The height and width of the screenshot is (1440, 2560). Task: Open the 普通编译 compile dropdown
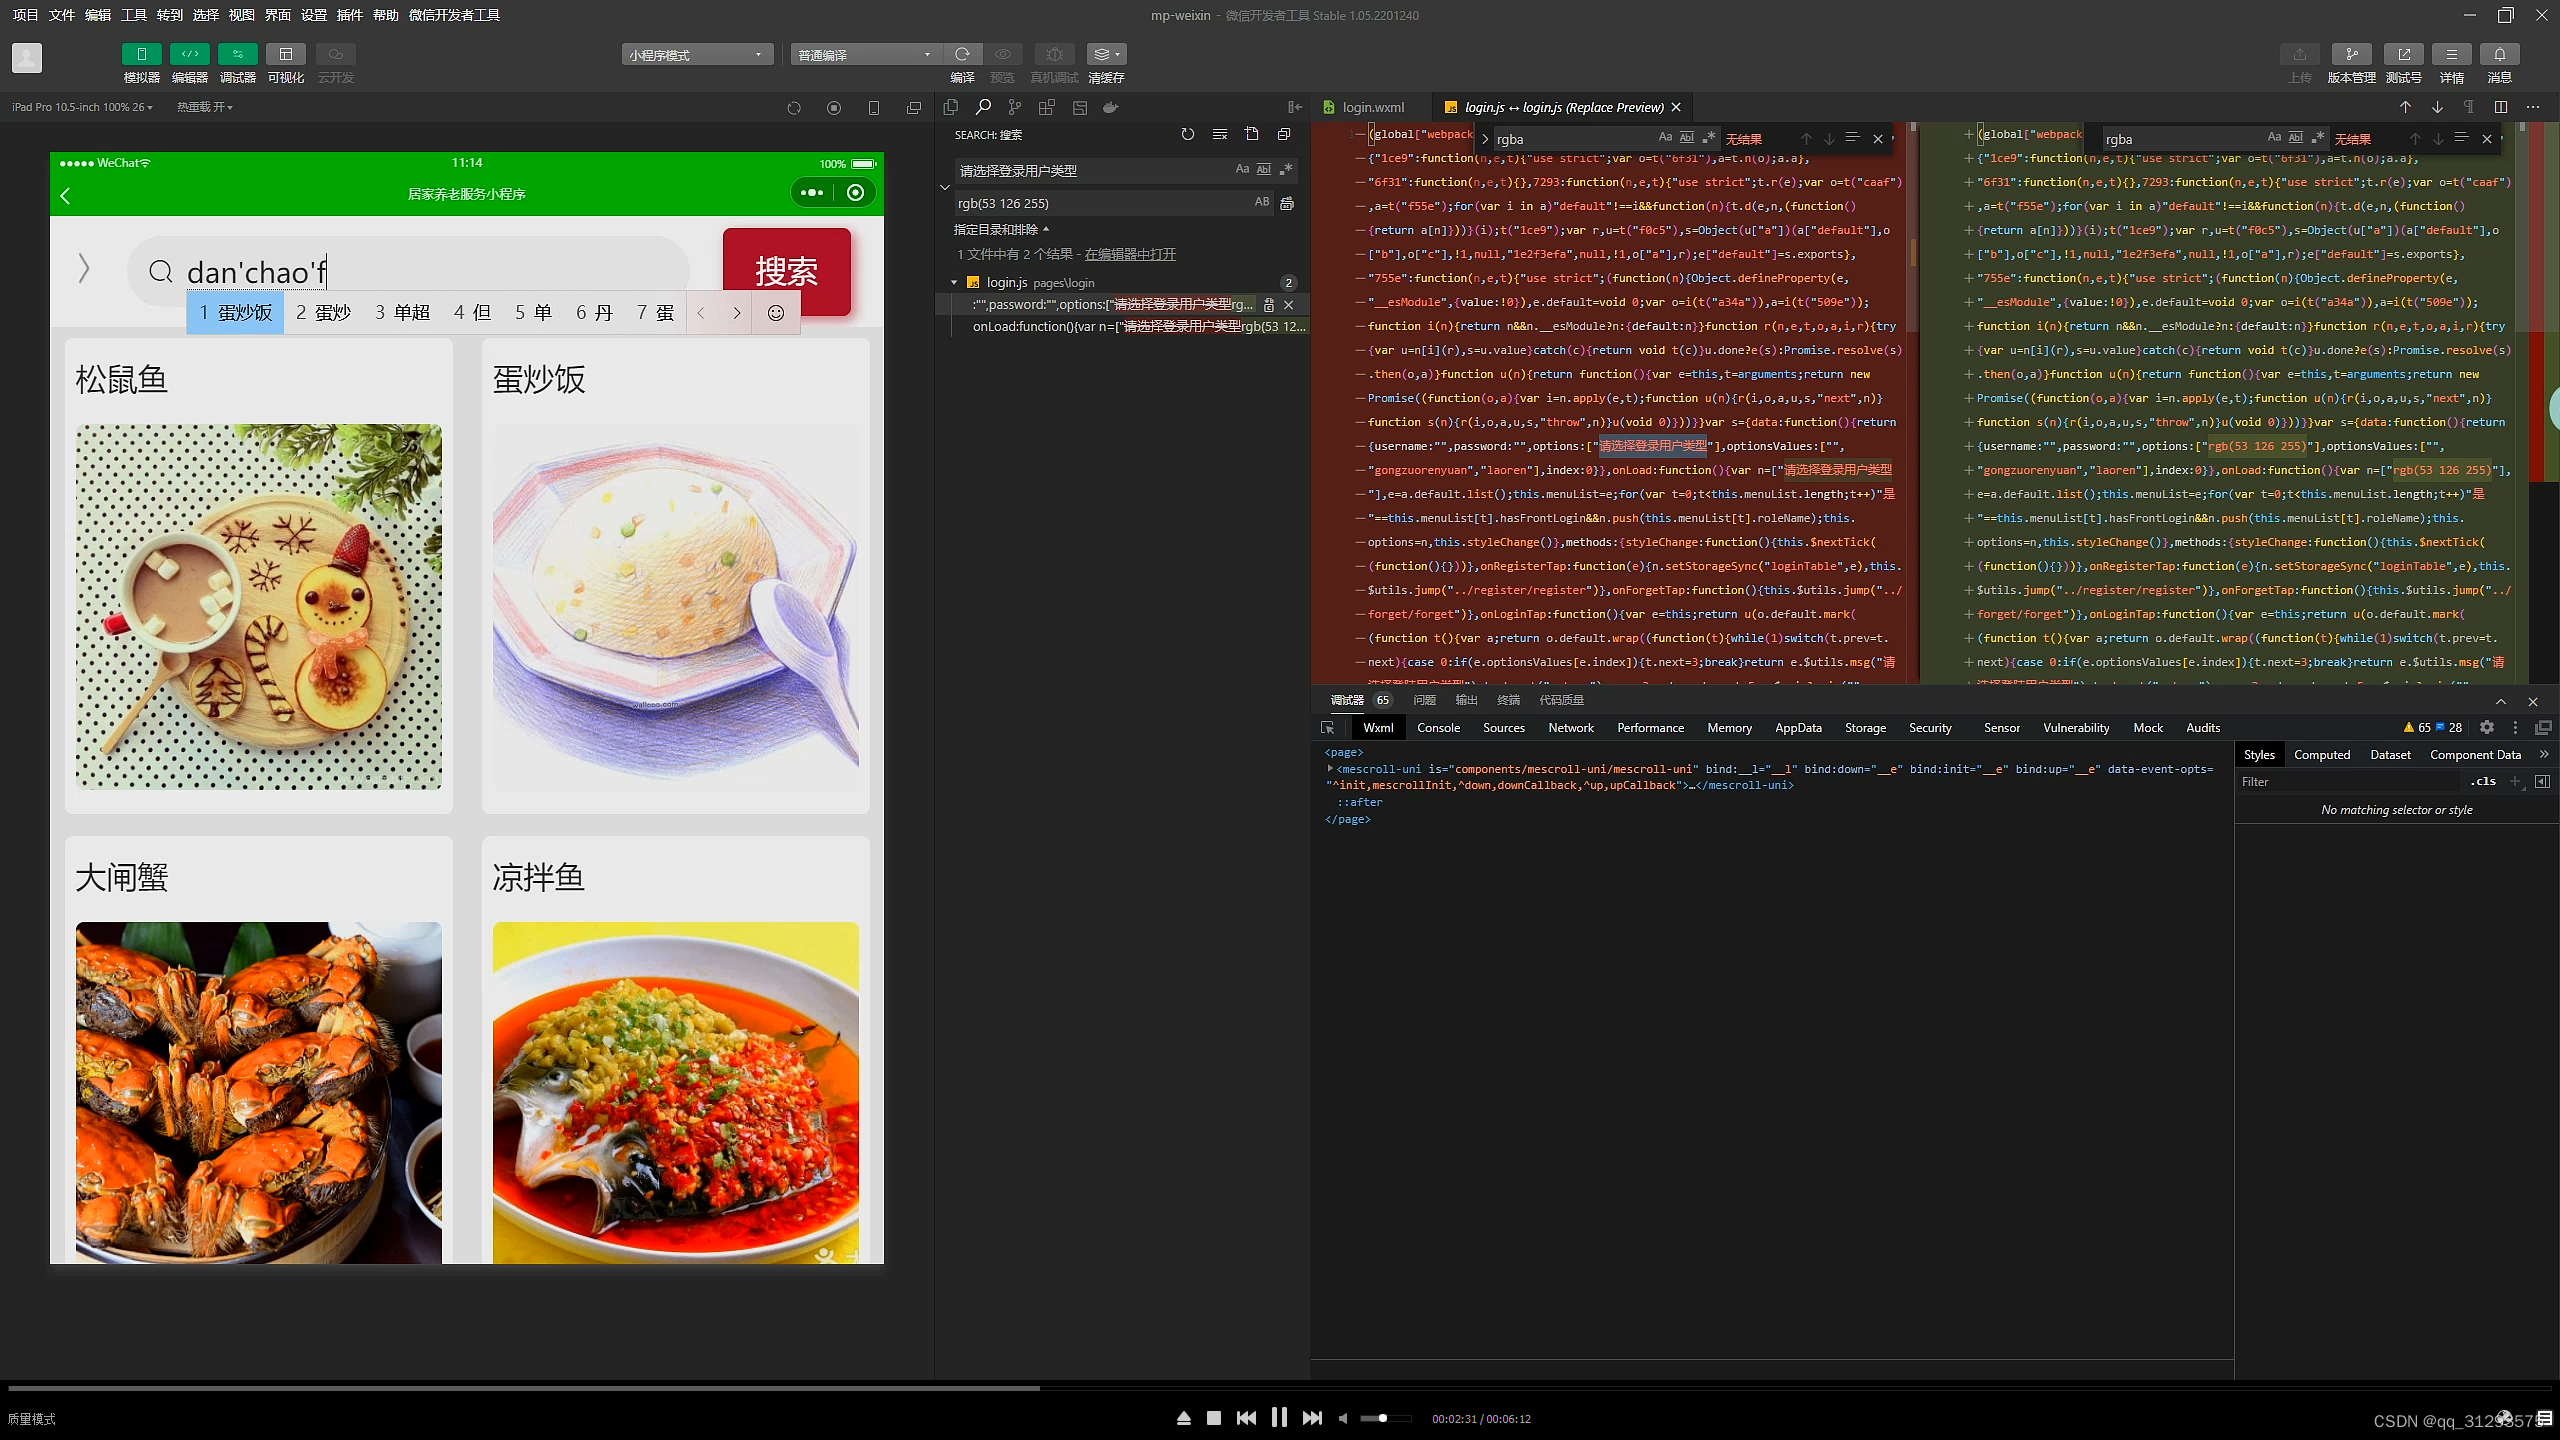(866, 55)
